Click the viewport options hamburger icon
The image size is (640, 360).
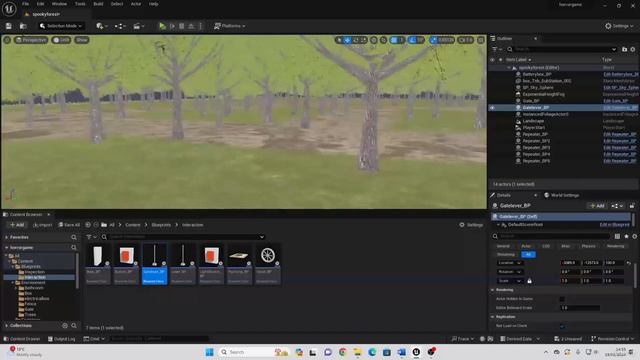pyautogui.click(x=7, y=40)
